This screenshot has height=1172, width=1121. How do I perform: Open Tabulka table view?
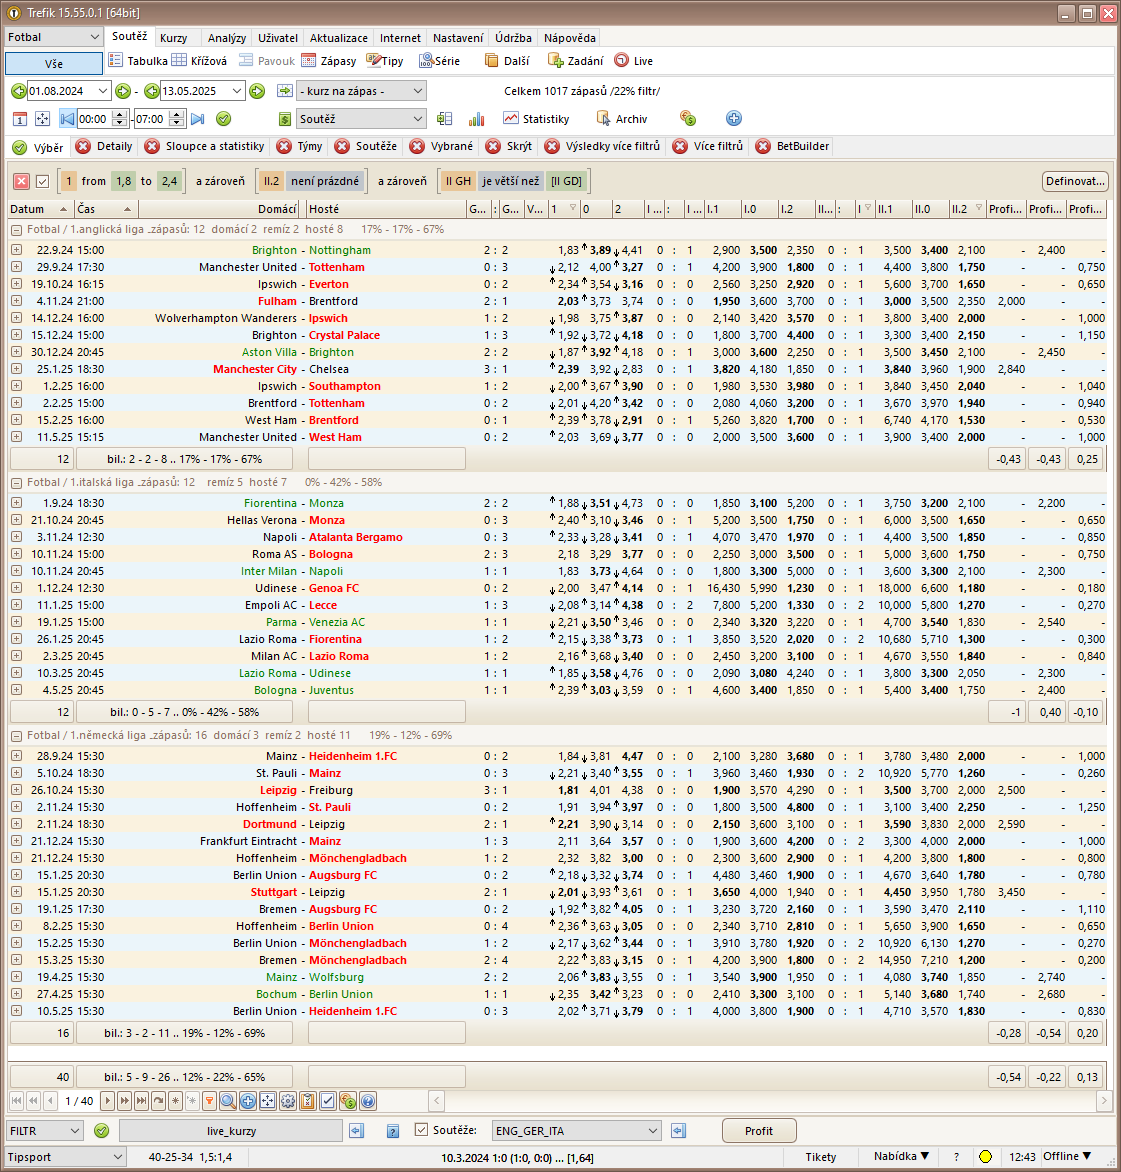(x=138, y=61)
